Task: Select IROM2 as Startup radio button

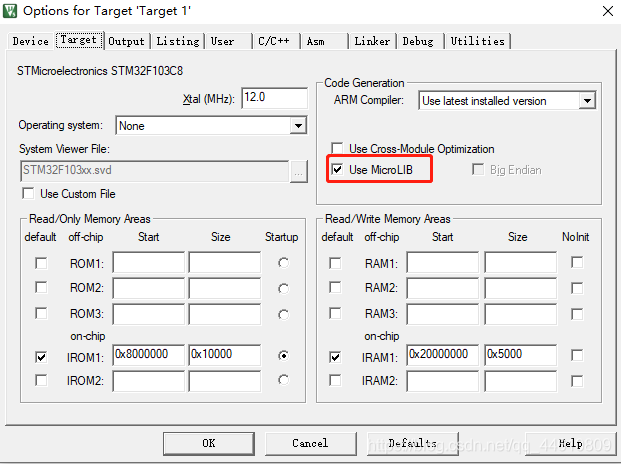Action: tap(283, 380)
